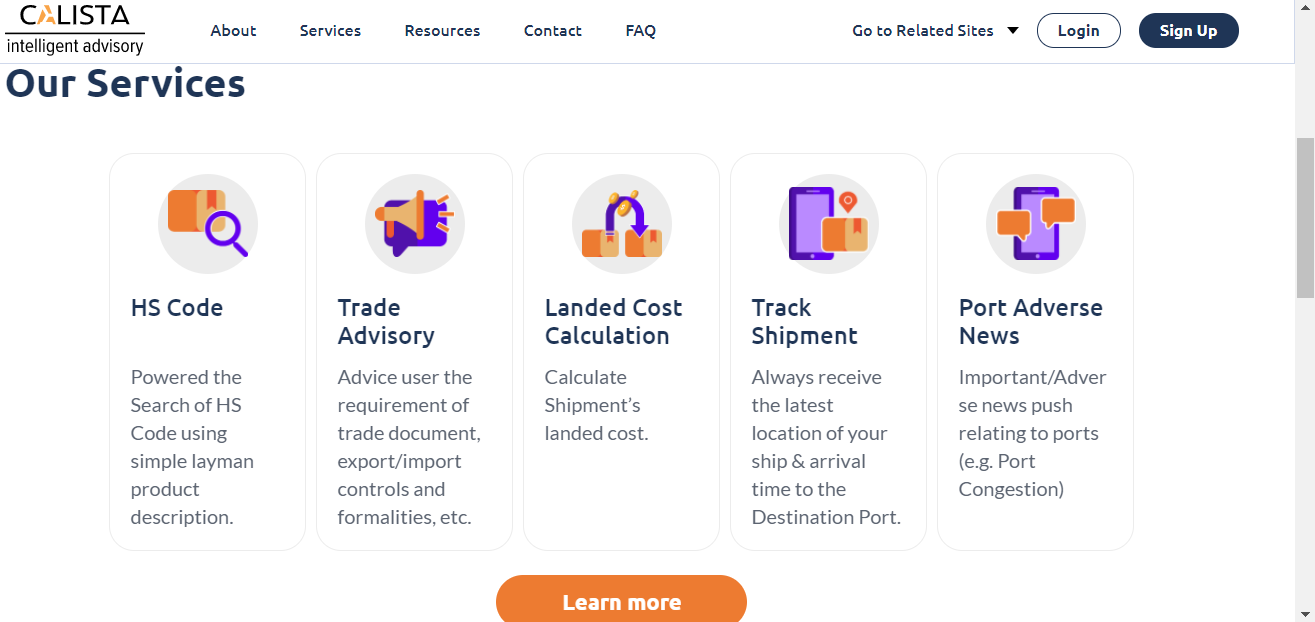Click the scrollbar down arrow

pos(1305,613)
